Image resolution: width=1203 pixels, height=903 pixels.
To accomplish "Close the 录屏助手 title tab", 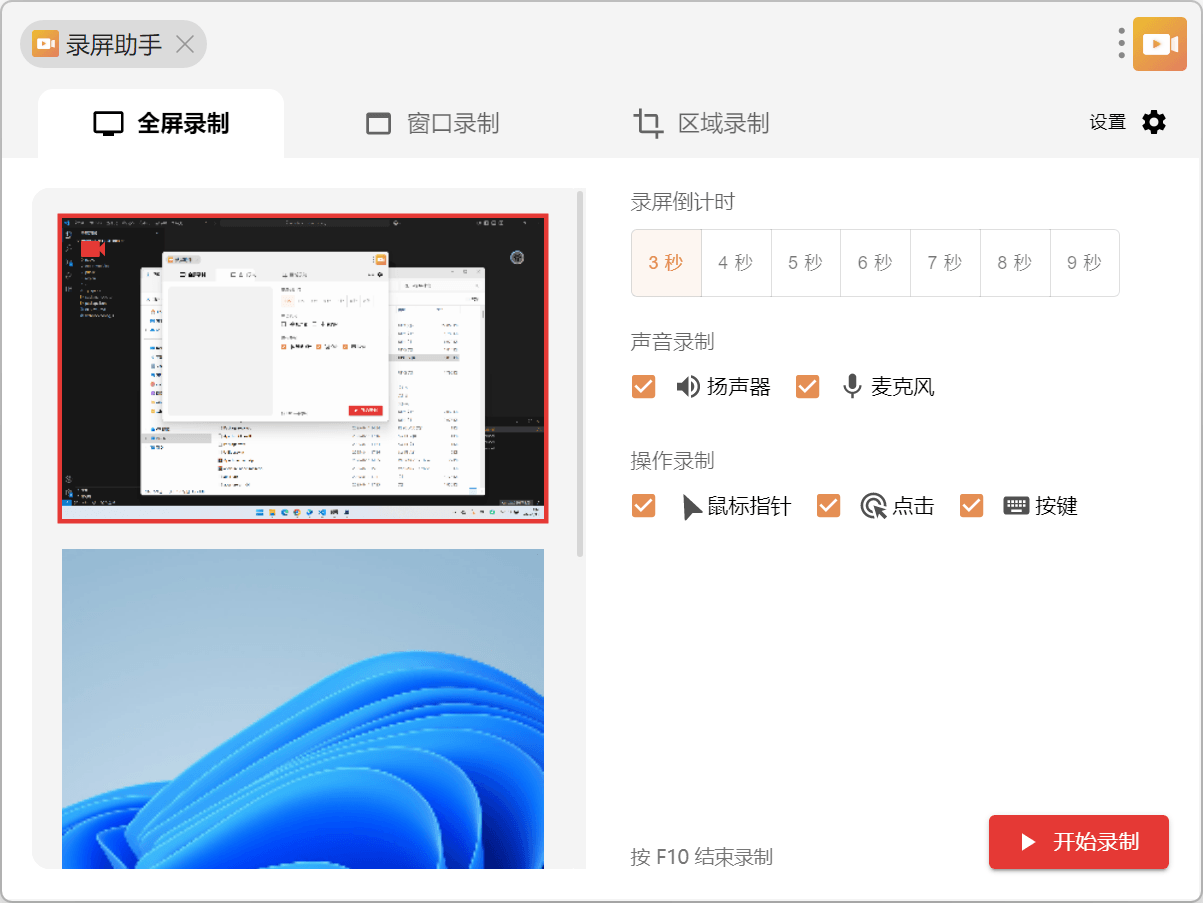I will click(185, 44).
